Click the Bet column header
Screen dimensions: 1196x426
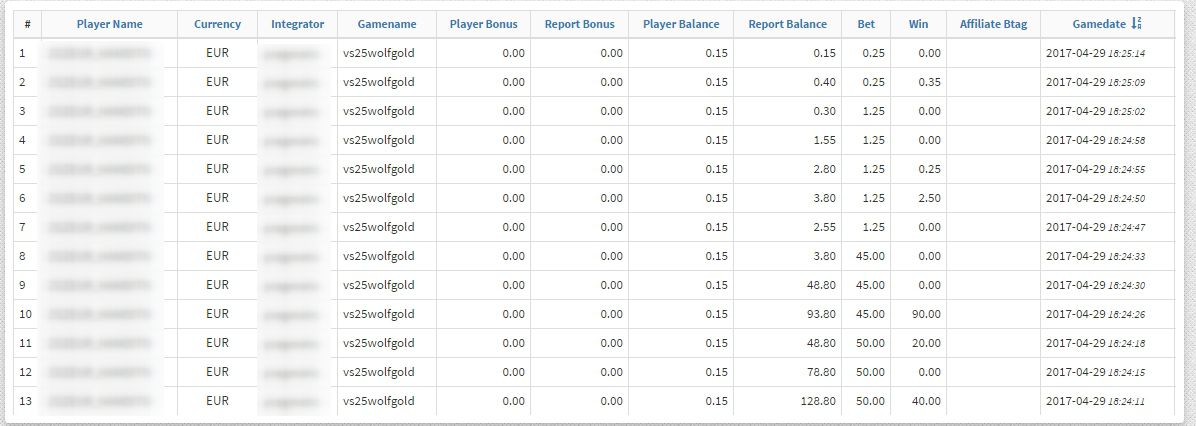point(866,24)
